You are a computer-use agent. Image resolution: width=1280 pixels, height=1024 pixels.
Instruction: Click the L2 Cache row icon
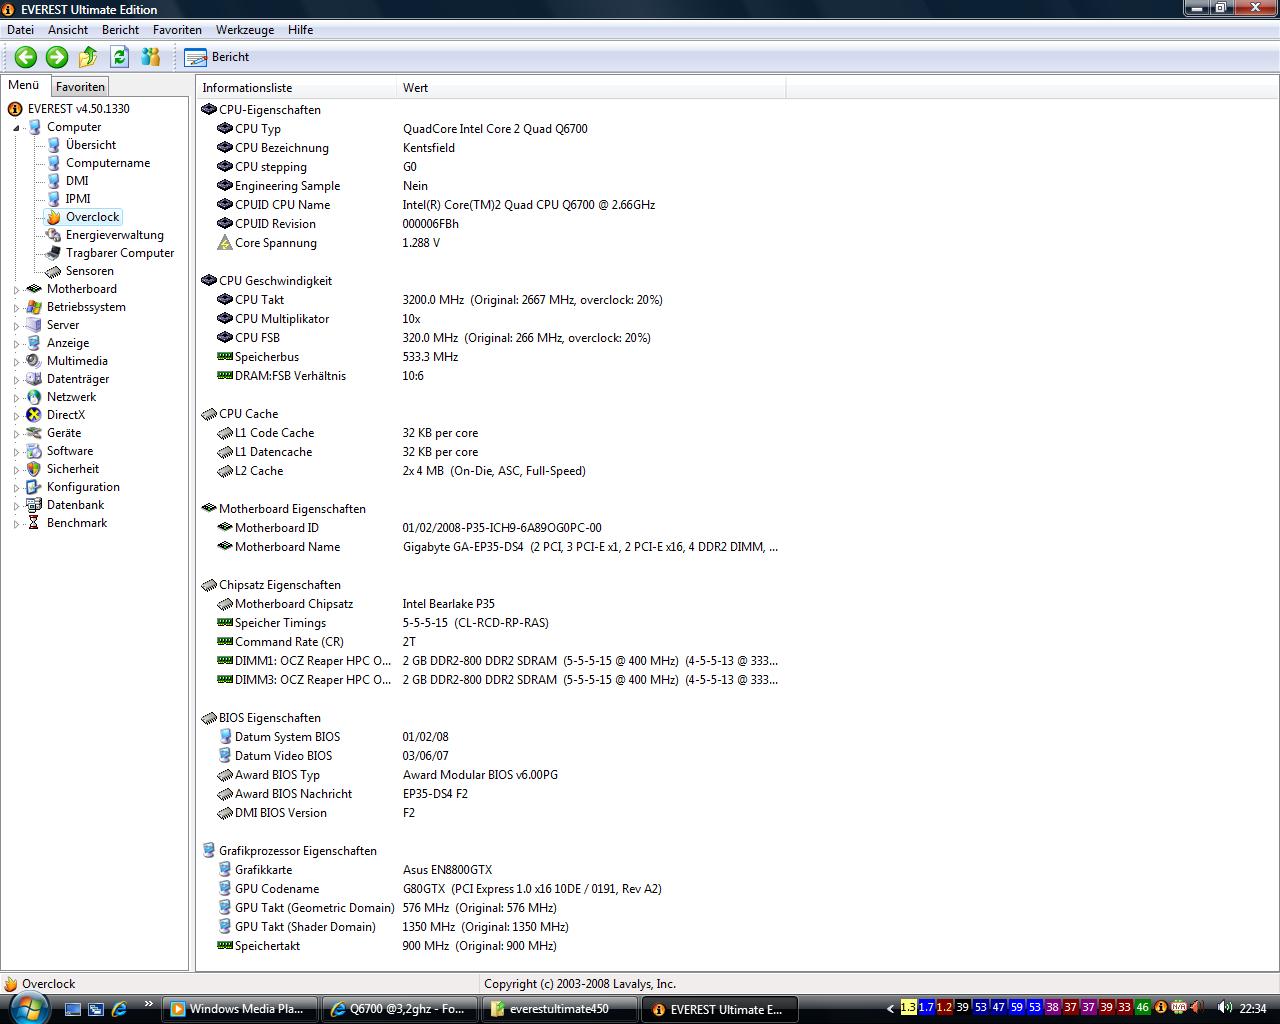pos(225,471)
